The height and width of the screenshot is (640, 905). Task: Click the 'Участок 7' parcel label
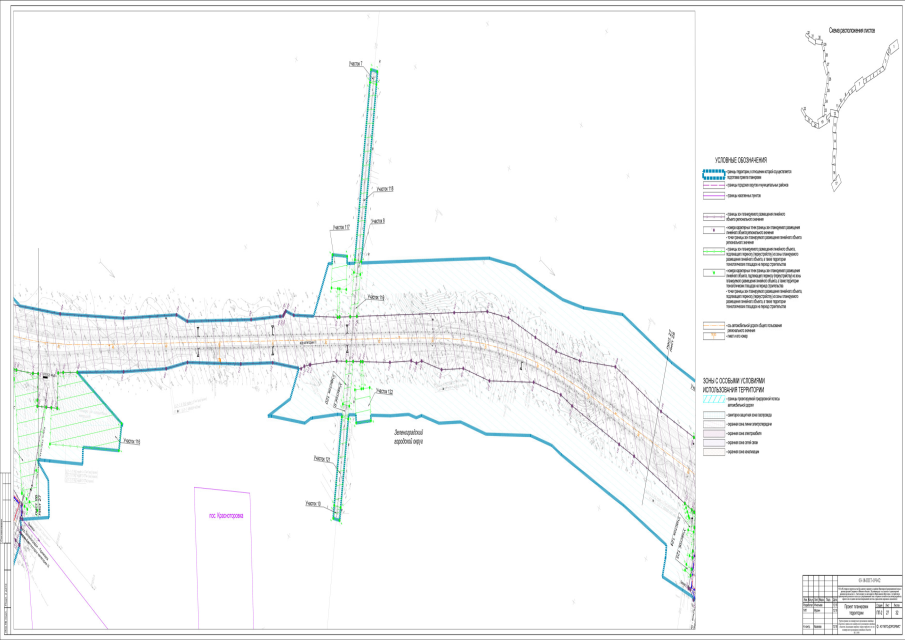(x=356, y=64)
